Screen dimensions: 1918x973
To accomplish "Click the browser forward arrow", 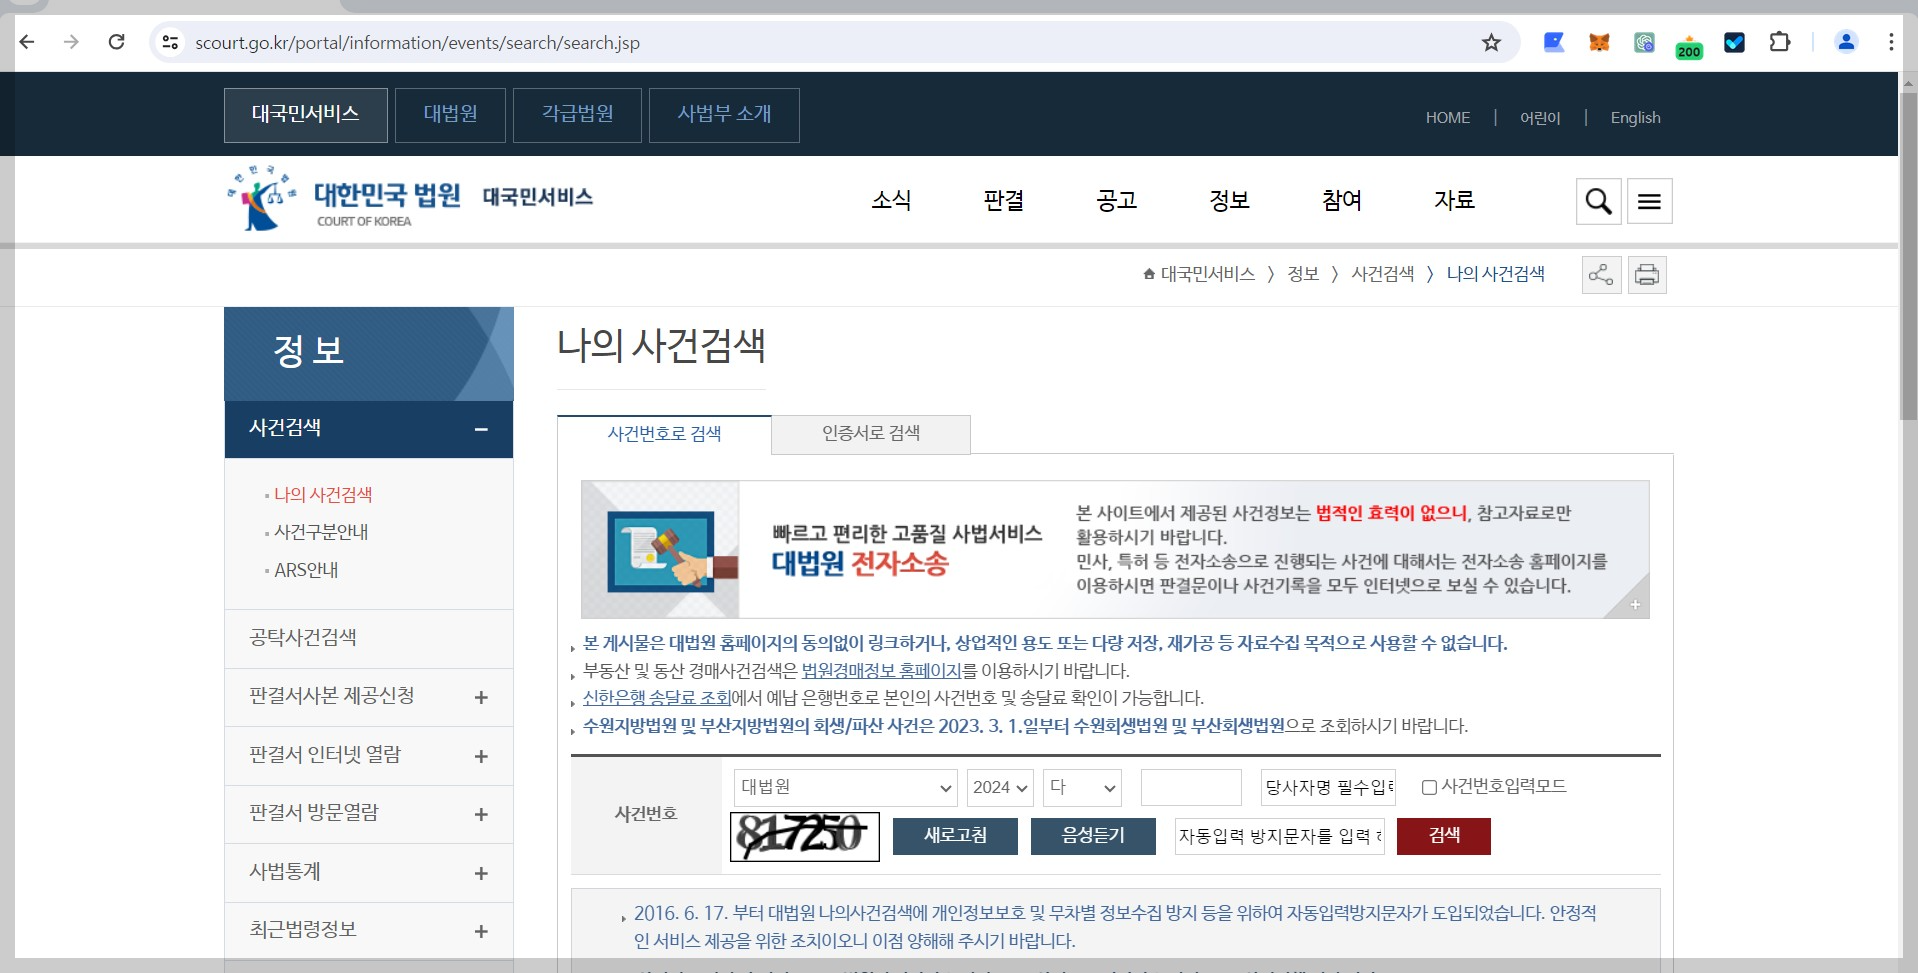I will [71, 42].
